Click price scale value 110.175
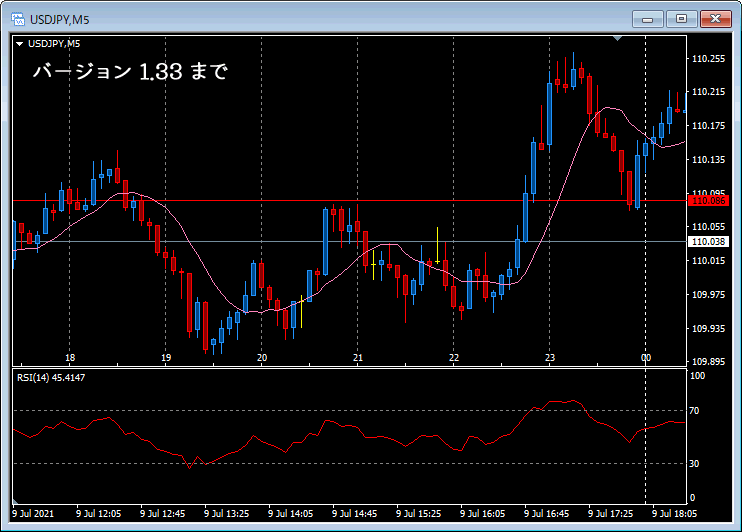 pyautogui.click(x=708, y=126)
